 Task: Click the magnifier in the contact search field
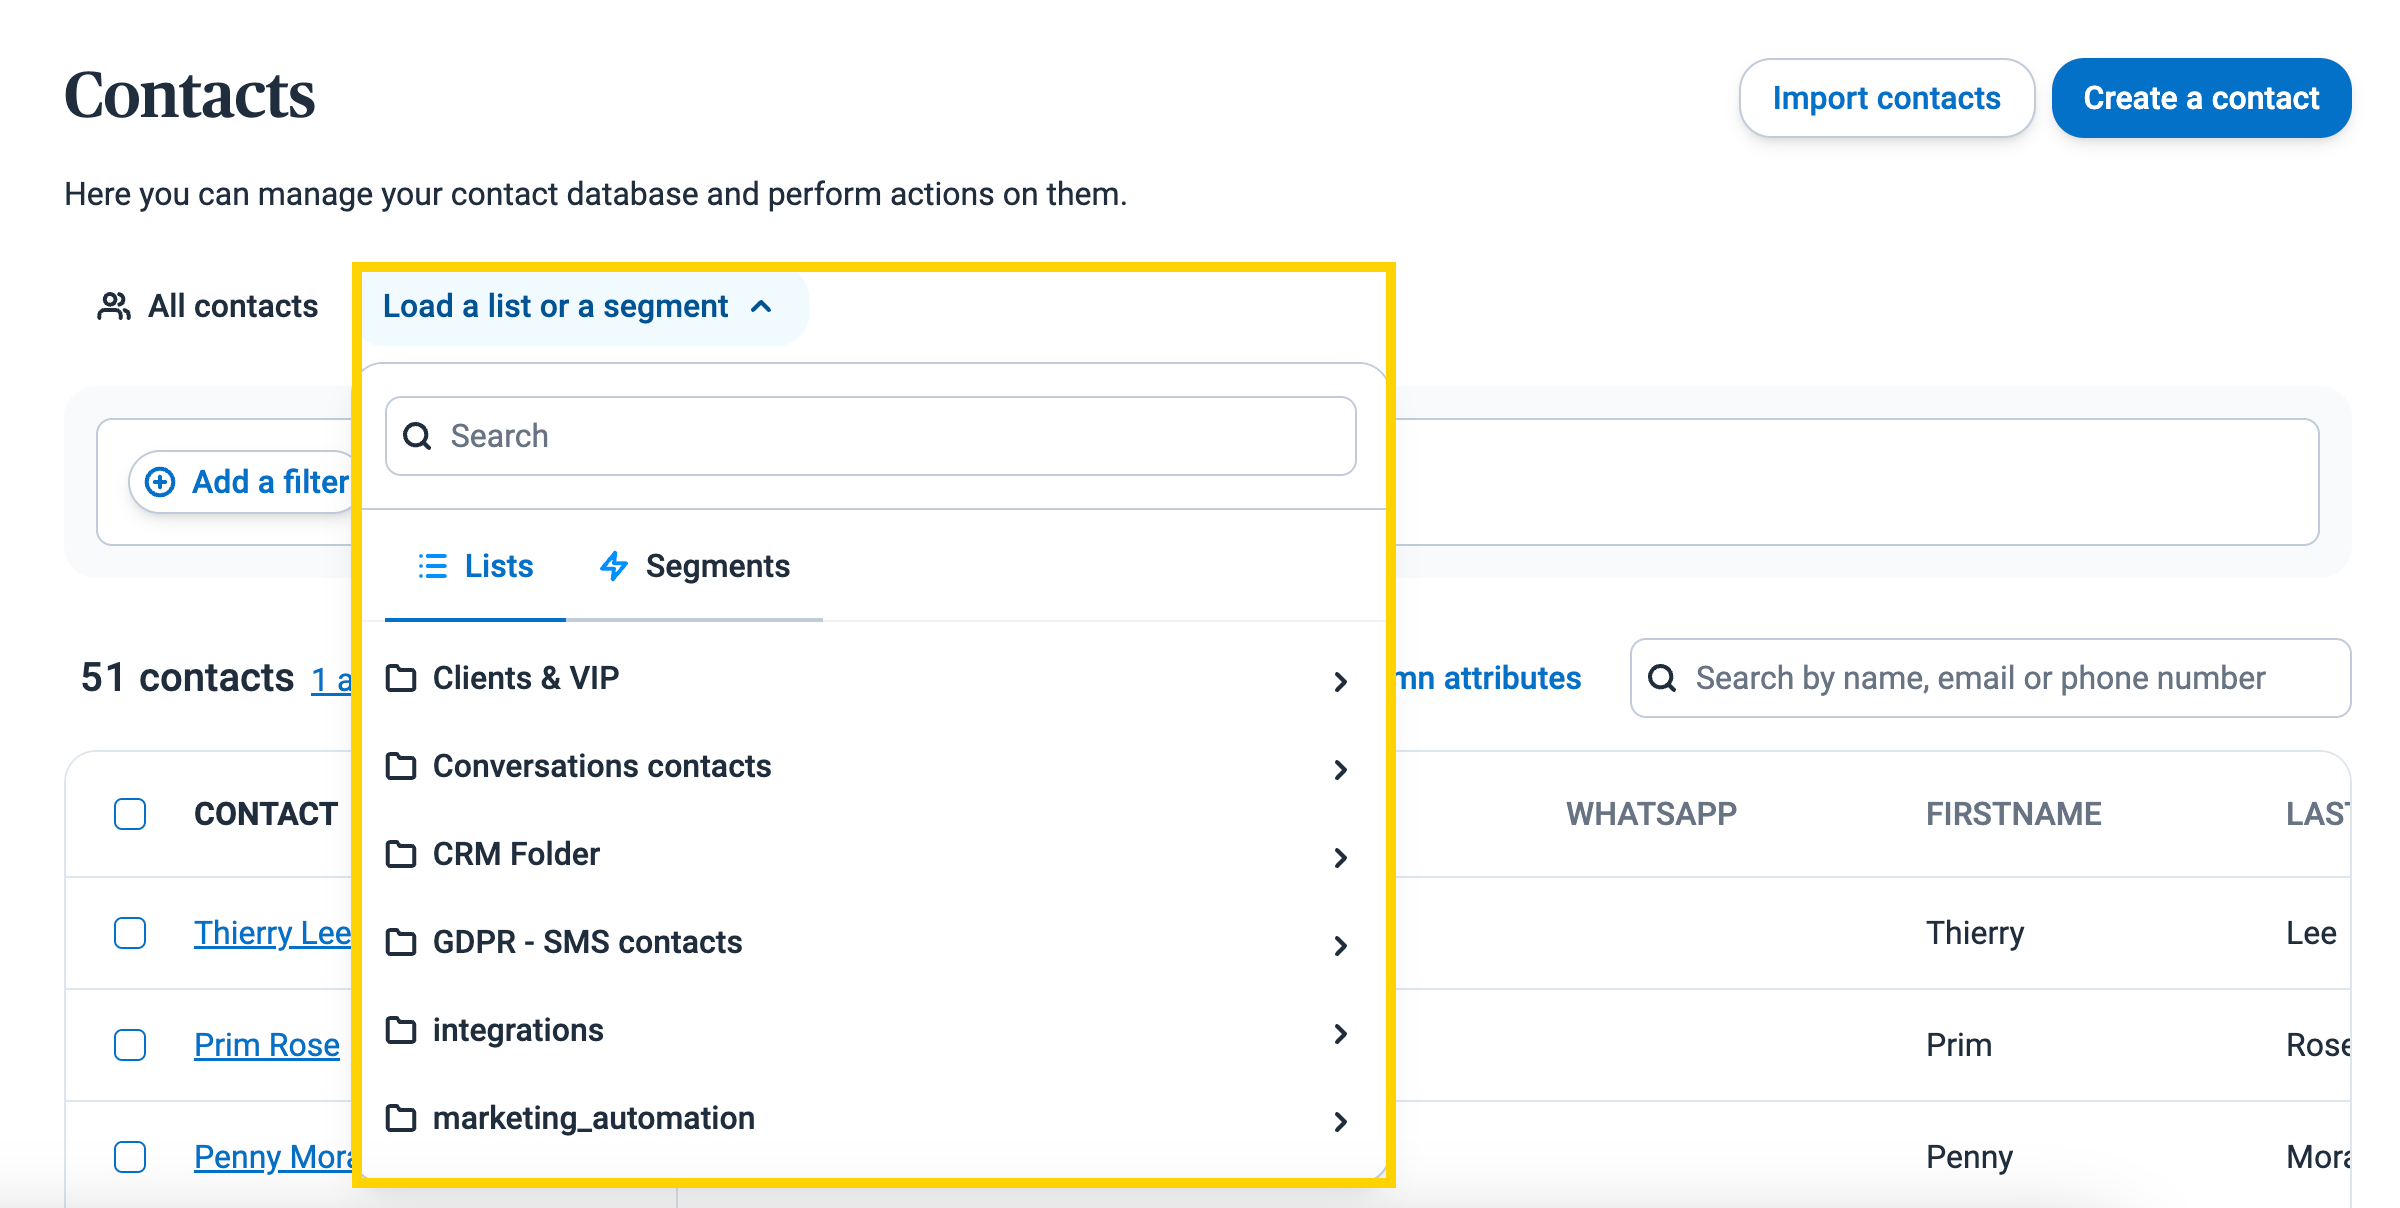pos(1663,677)
